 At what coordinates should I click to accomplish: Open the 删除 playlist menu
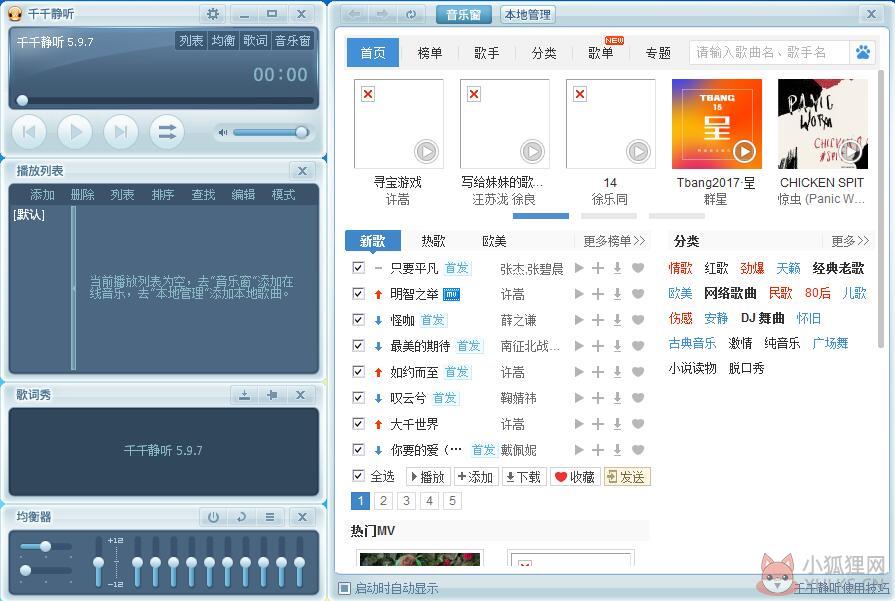point(83,195)
